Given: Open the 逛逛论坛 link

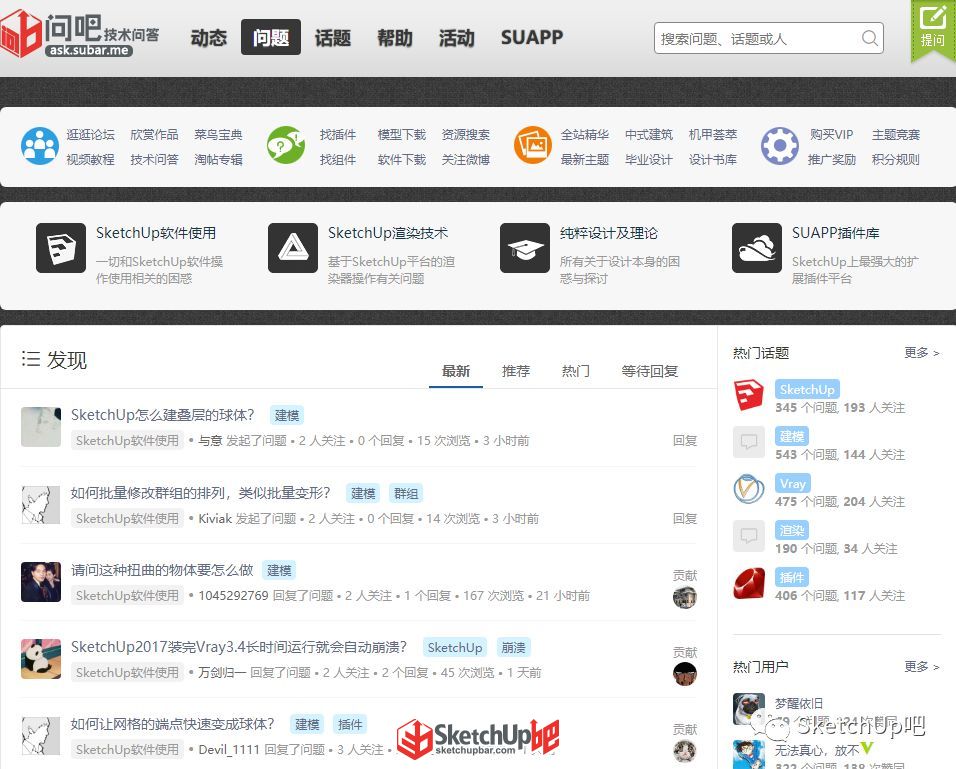Looking at the screenshot, I should (90, 134).
